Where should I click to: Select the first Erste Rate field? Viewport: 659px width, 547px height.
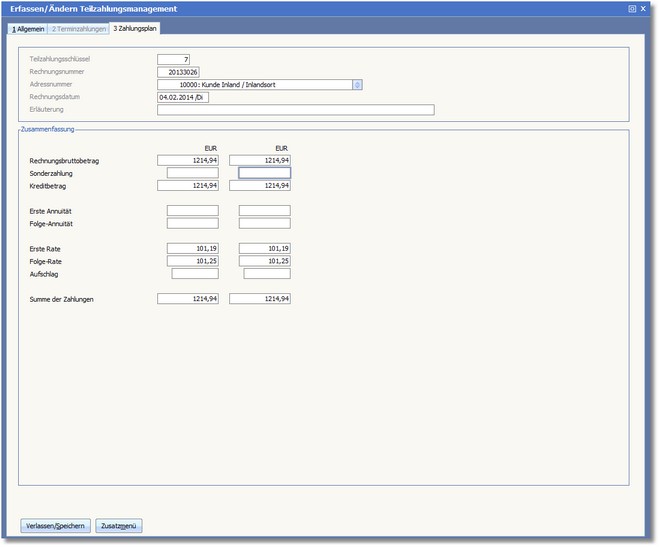click(192, 248)
